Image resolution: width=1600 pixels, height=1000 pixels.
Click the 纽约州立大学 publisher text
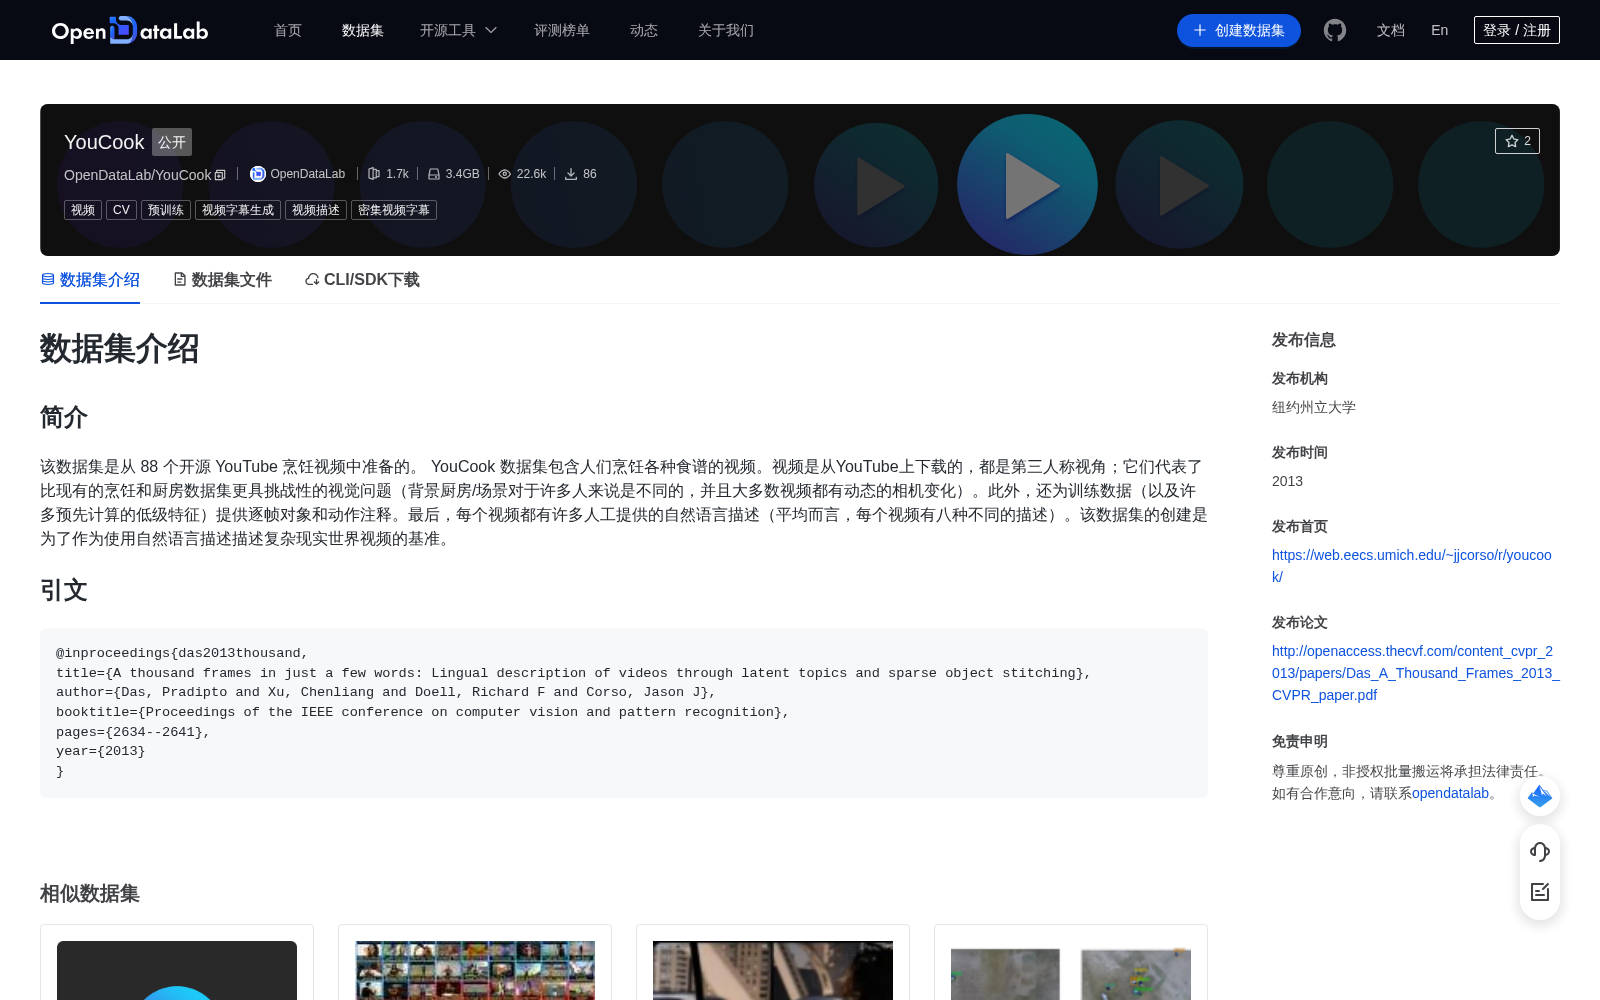coord(1314,407)
